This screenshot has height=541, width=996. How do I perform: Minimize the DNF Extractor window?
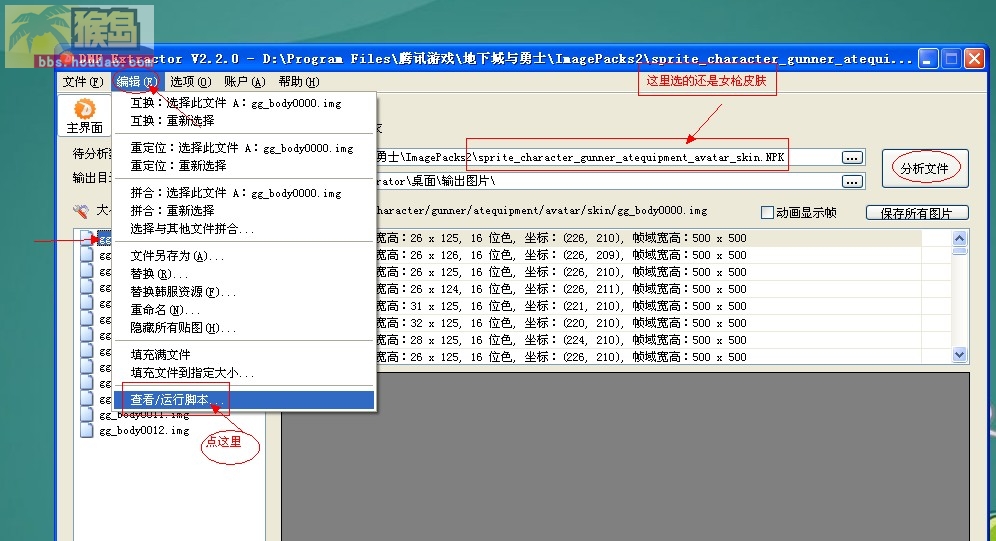coord(928,59)
